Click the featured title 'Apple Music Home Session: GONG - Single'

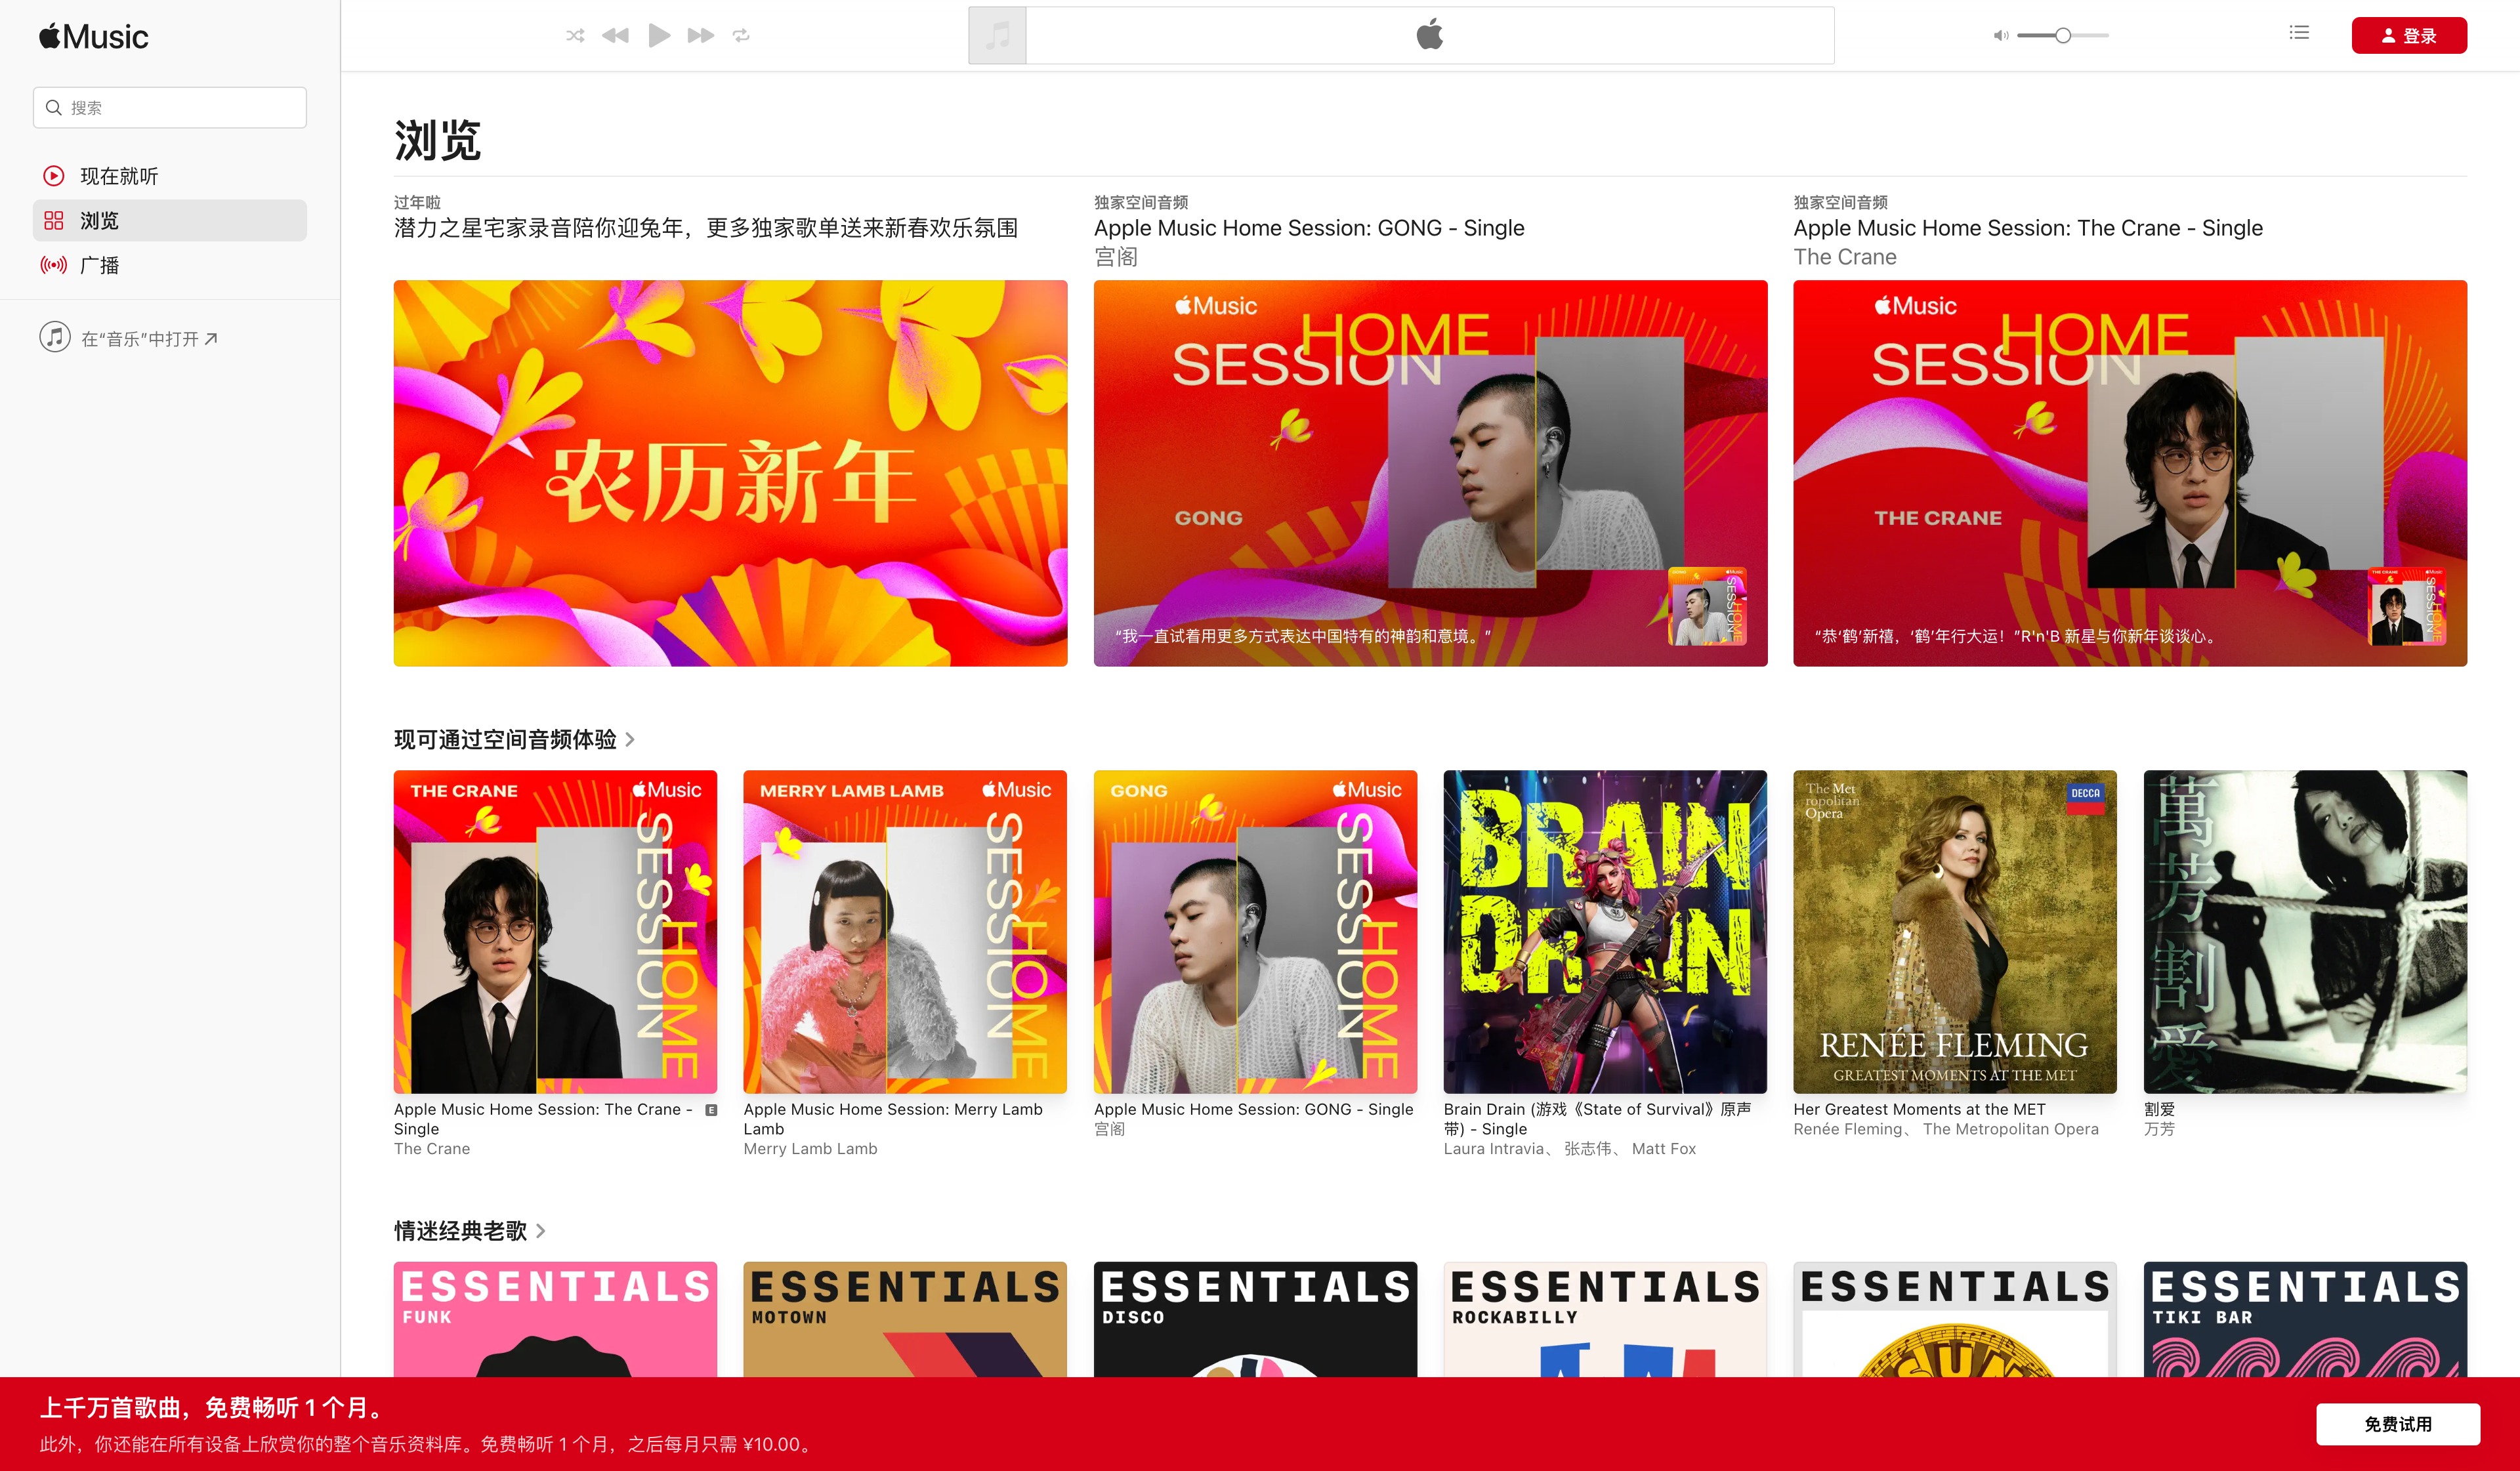(1309, 228)
